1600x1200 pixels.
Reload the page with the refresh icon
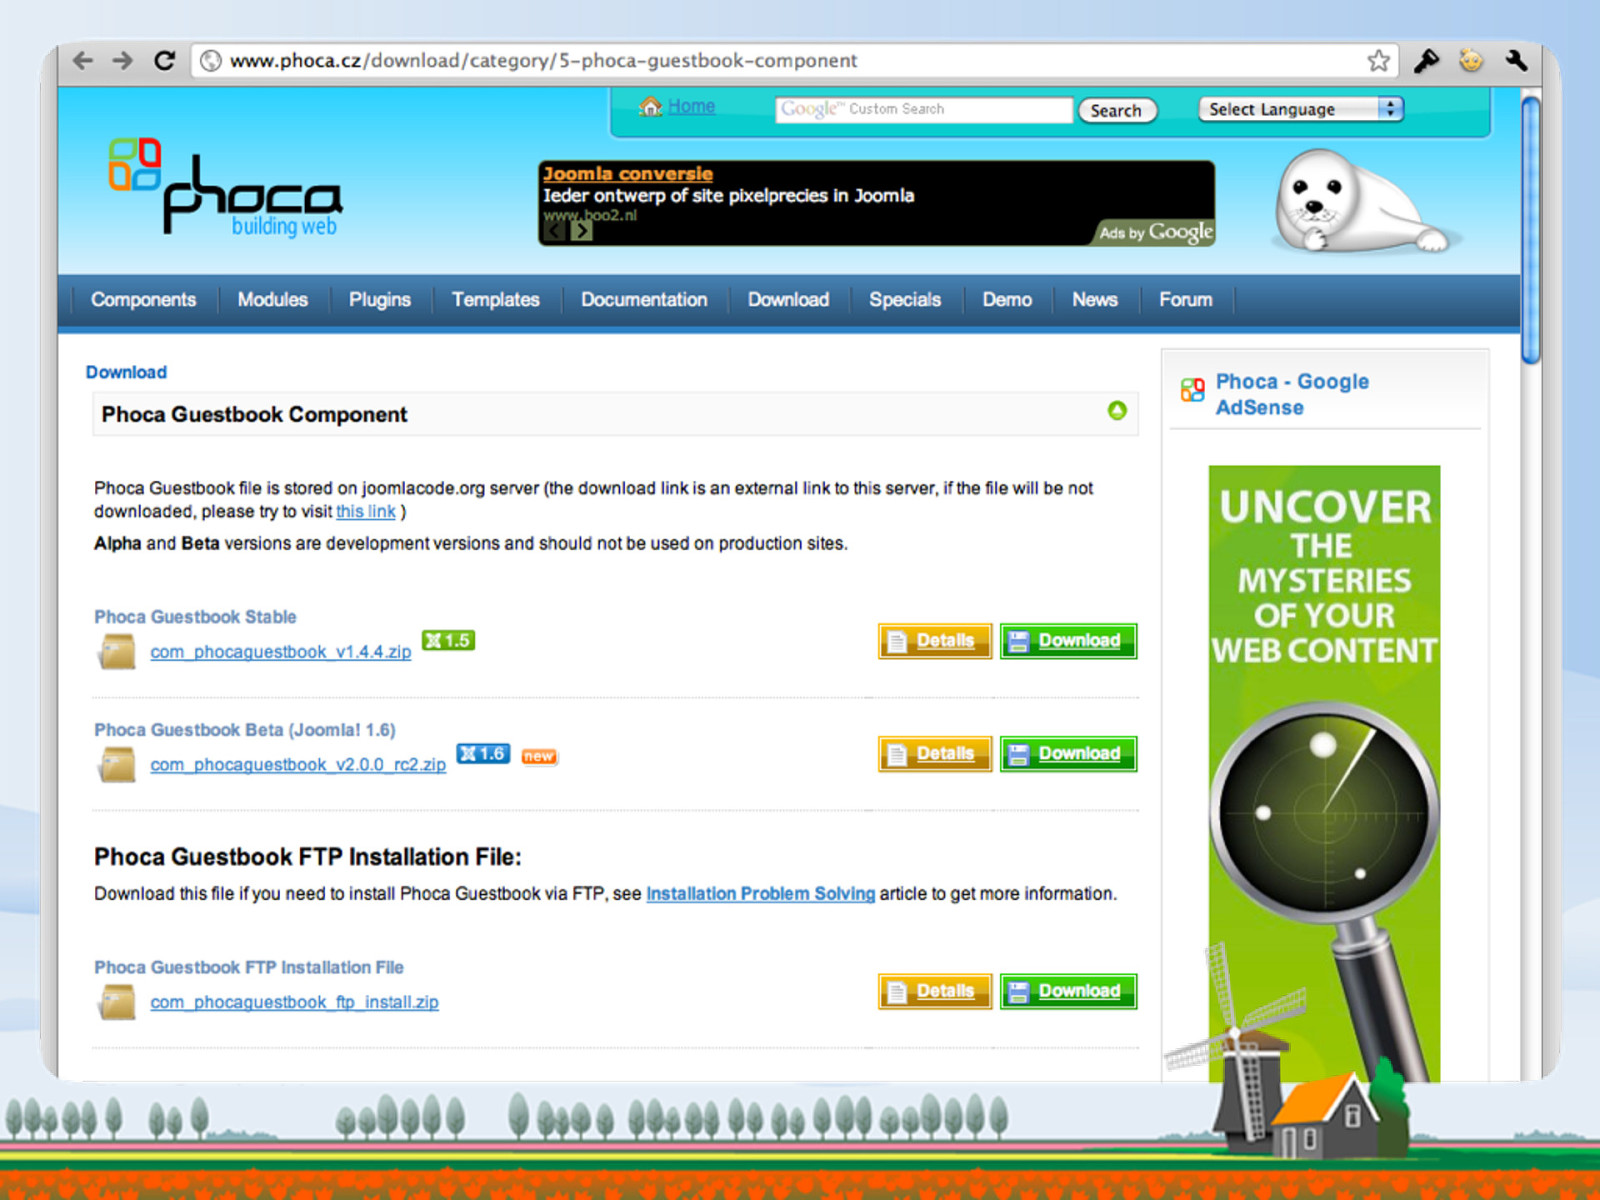click(x=165, y=60)
